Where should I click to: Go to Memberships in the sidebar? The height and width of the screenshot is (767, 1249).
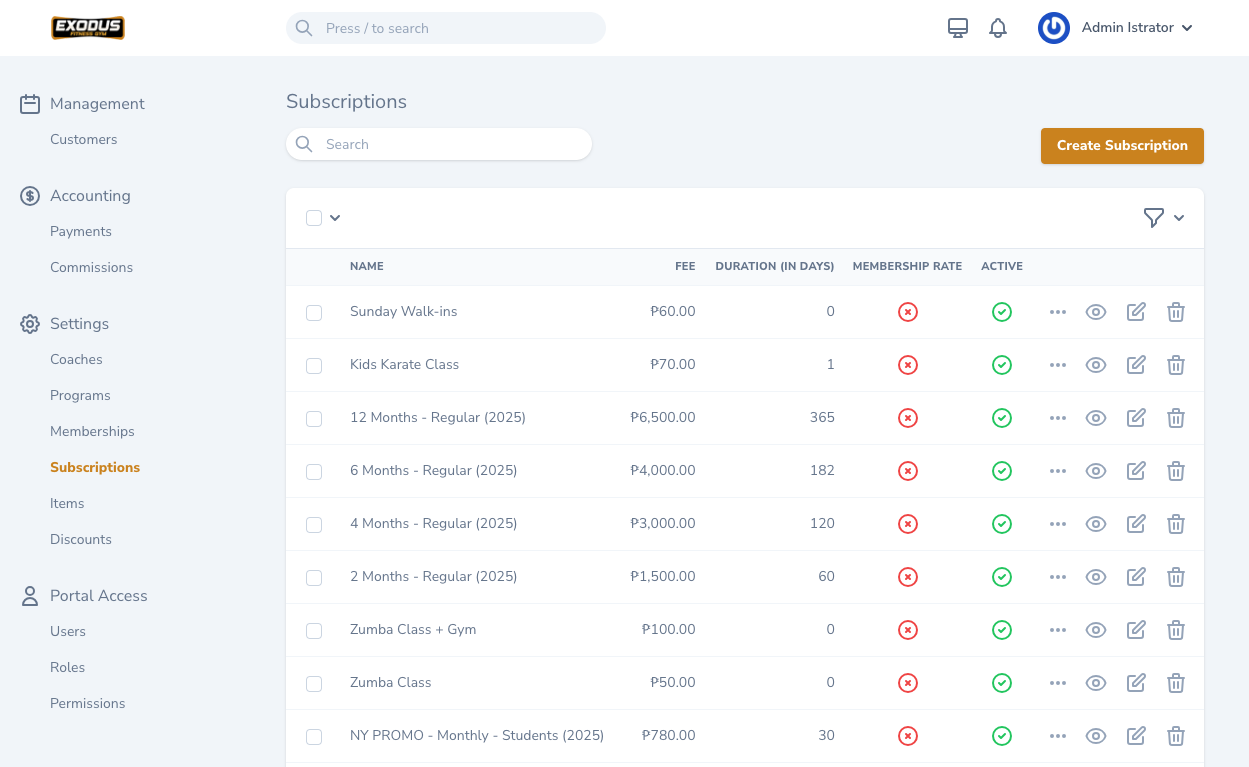tap(92, 431)
